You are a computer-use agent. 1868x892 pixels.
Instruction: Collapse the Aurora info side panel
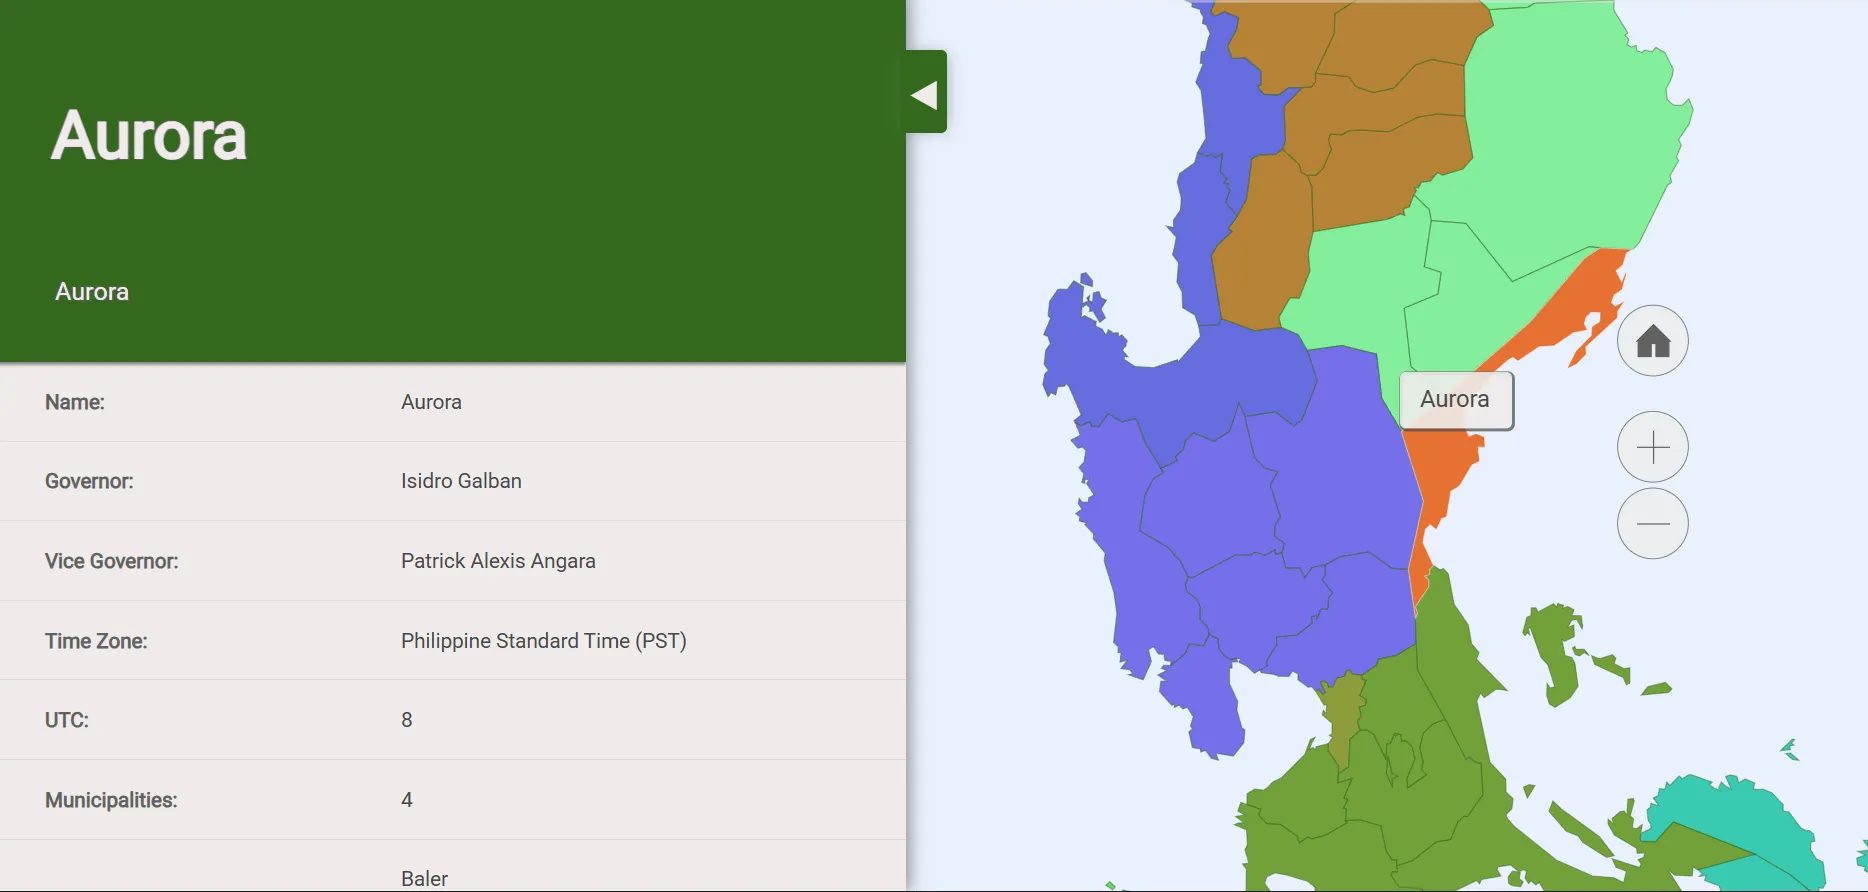coord(925,94)
